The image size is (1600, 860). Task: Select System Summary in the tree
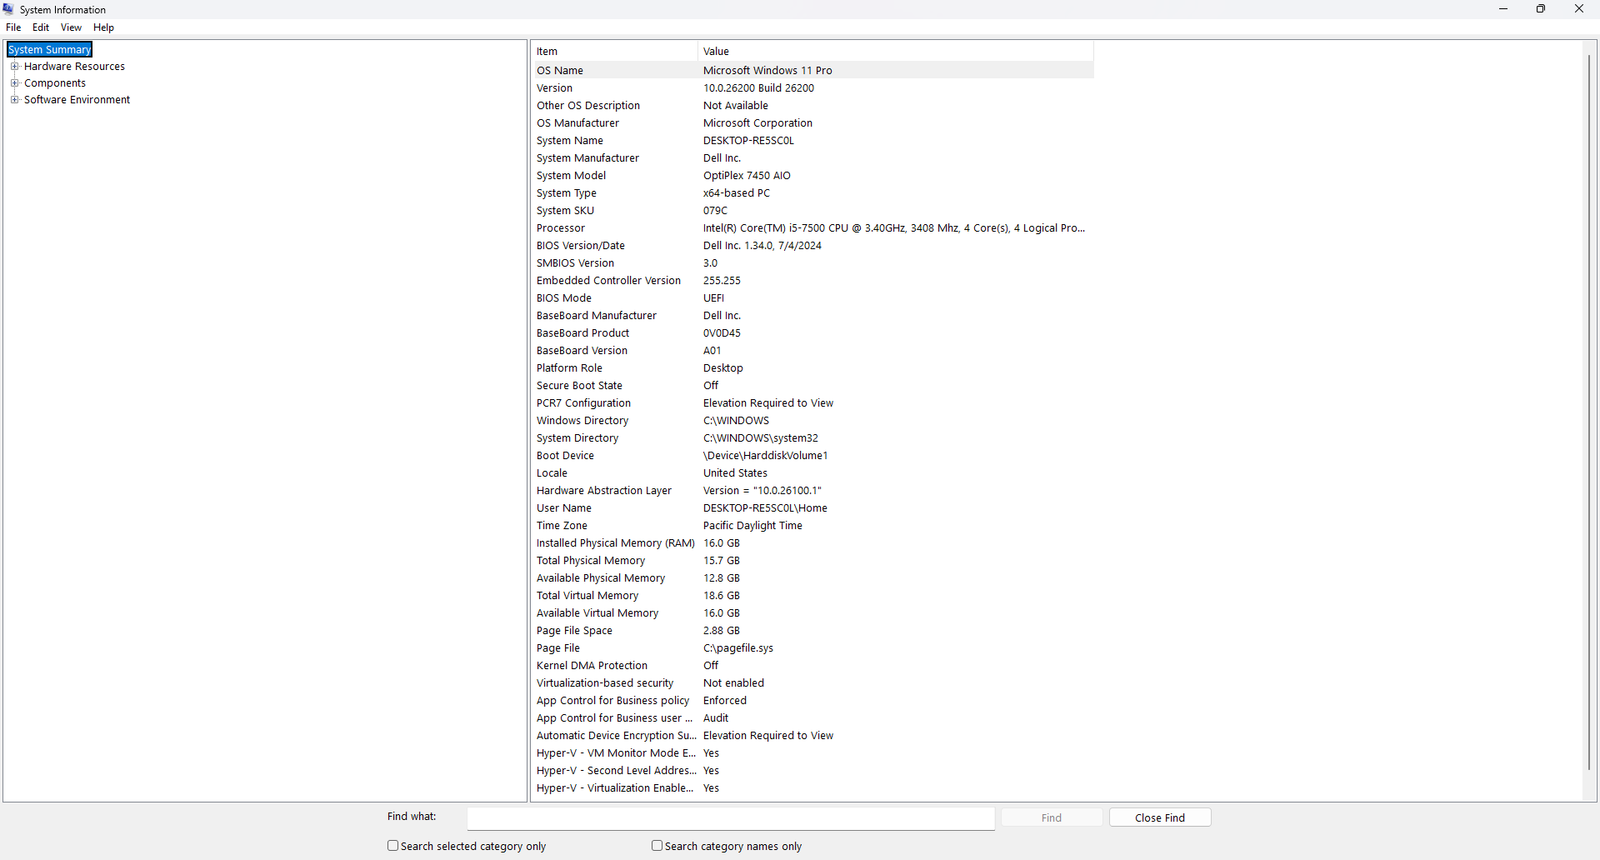coord(49,50)
